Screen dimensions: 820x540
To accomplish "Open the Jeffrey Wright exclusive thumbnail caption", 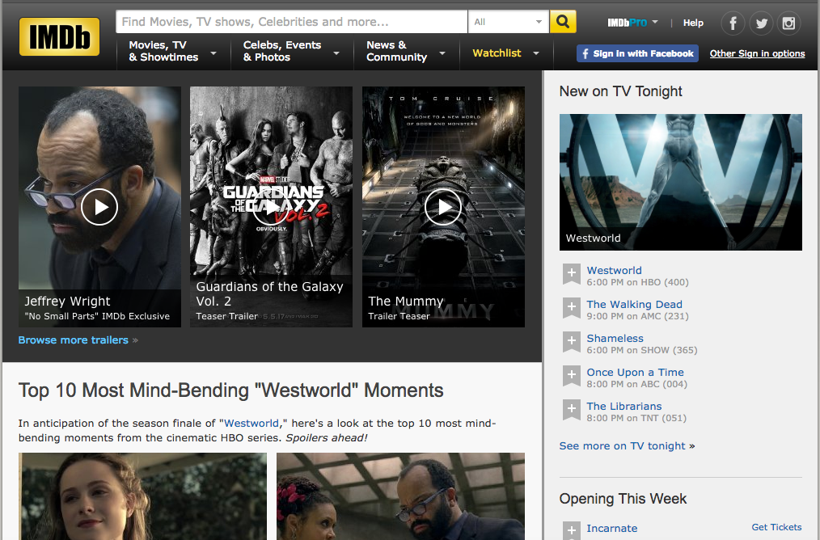I will click(x=97, y=308).
